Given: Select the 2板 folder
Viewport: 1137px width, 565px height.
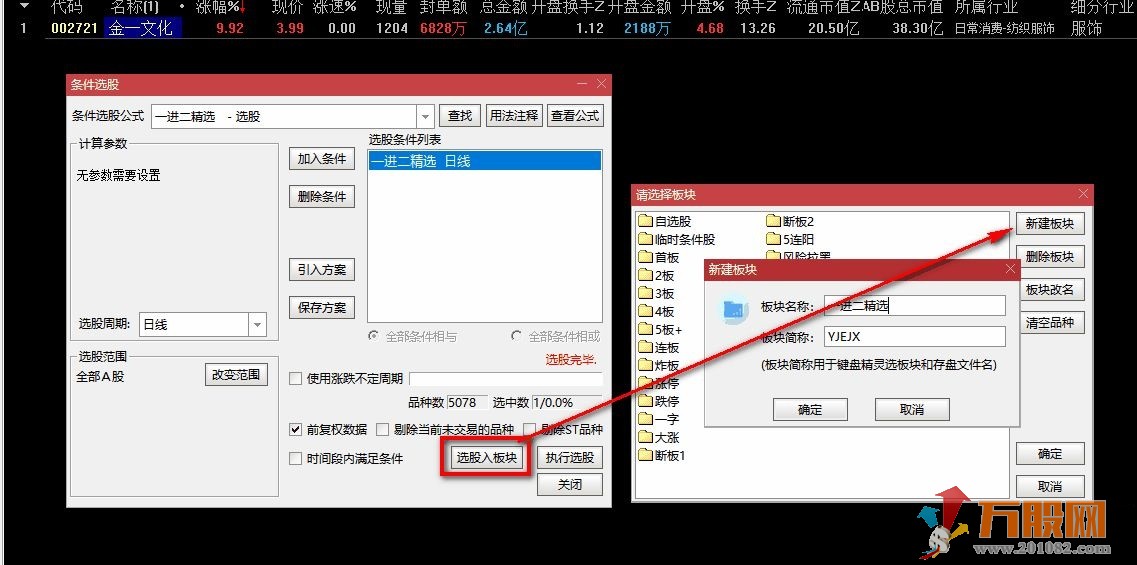Looking at the screenshot, I should [656, 276].
